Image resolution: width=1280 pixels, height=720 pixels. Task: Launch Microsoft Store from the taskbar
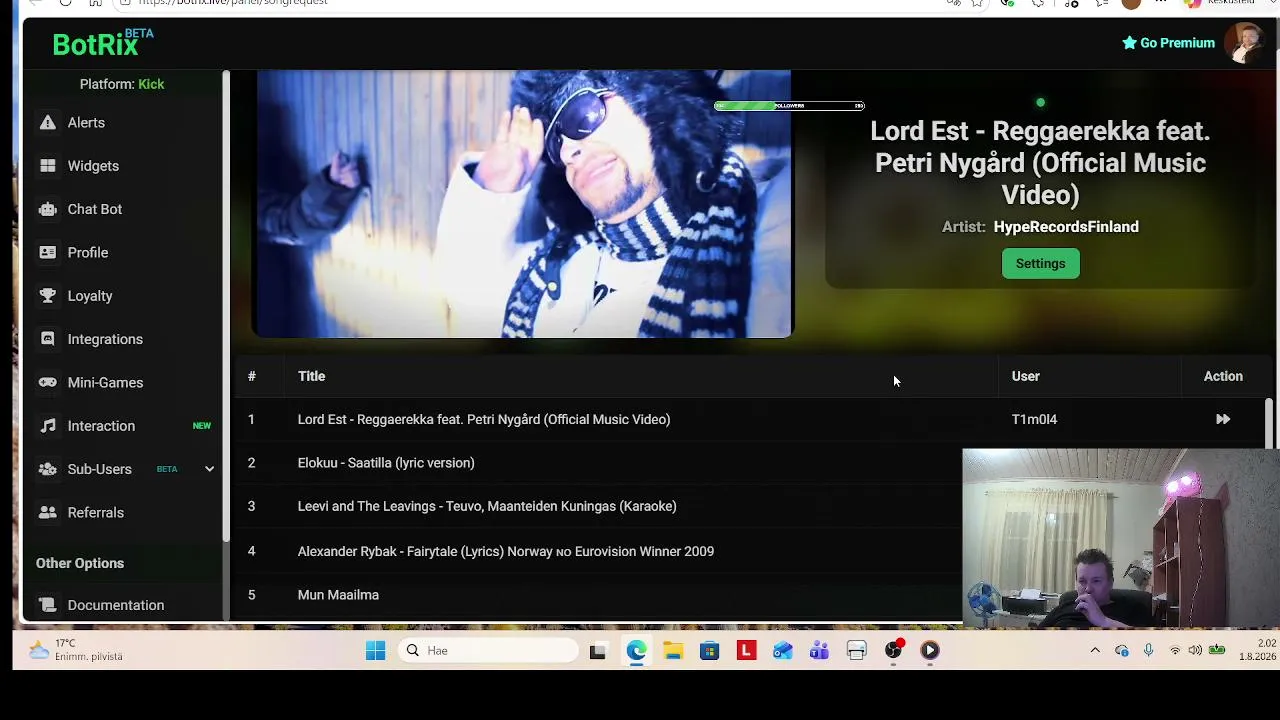pos(709,651)
